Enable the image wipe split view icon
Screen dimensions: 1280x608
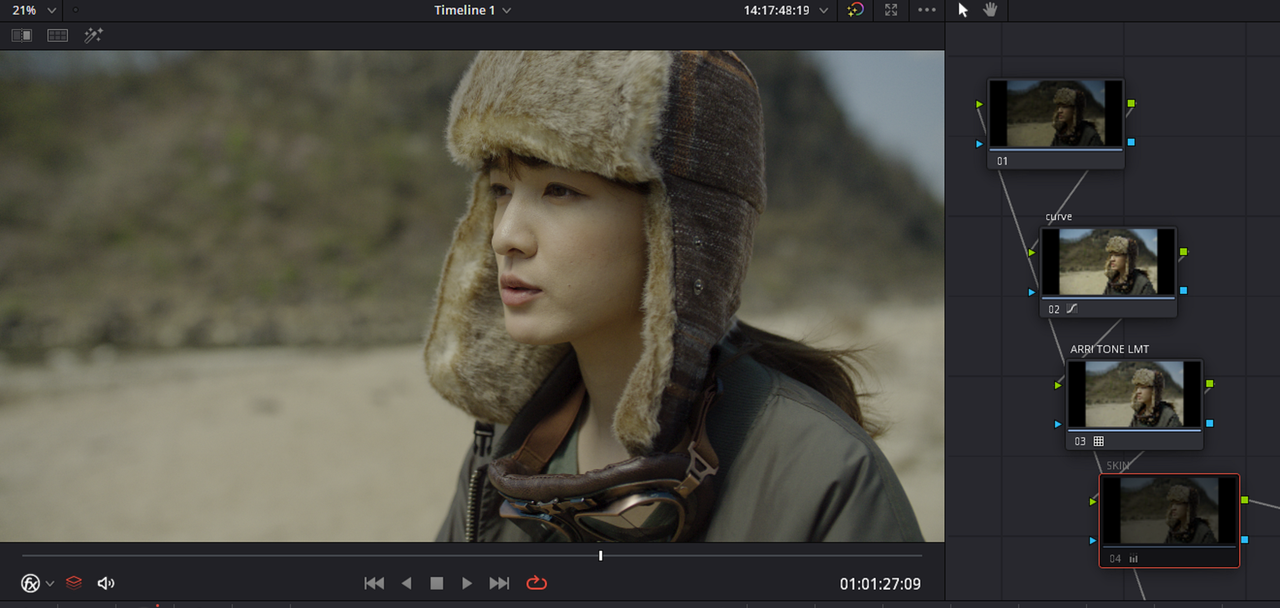coord(21,35)
